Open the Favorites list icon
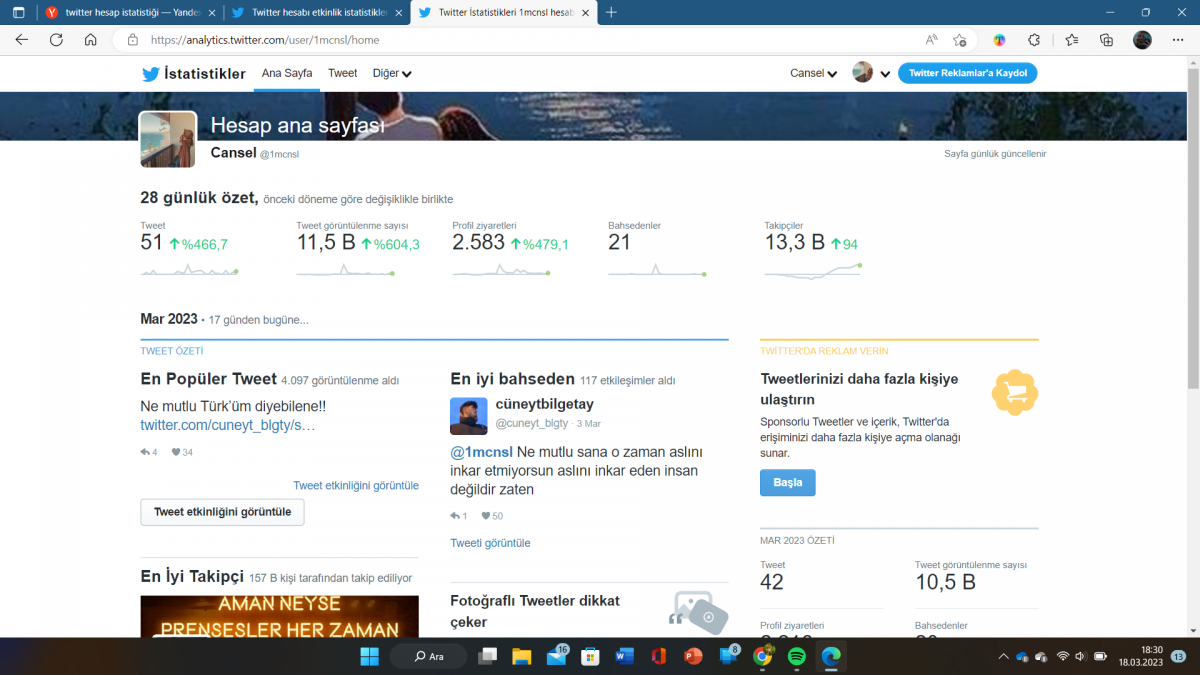 (x=1072, y=40)
